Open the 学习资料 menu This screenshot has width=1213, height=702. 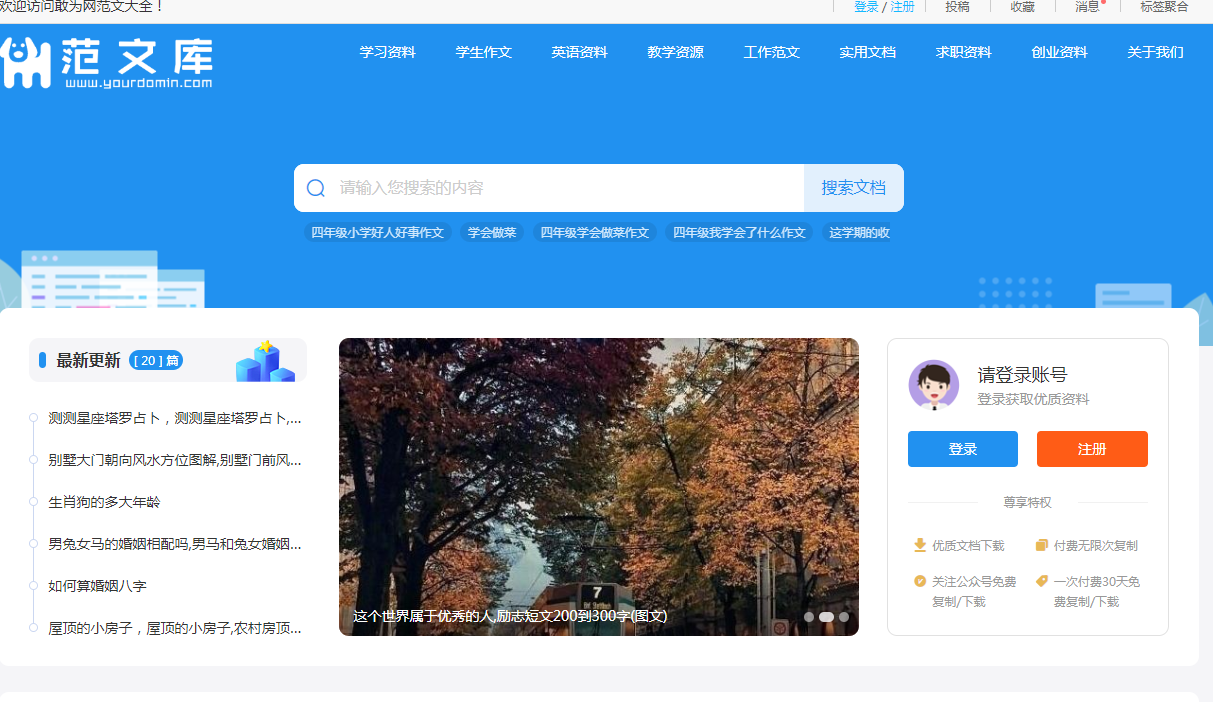point(388,52)
